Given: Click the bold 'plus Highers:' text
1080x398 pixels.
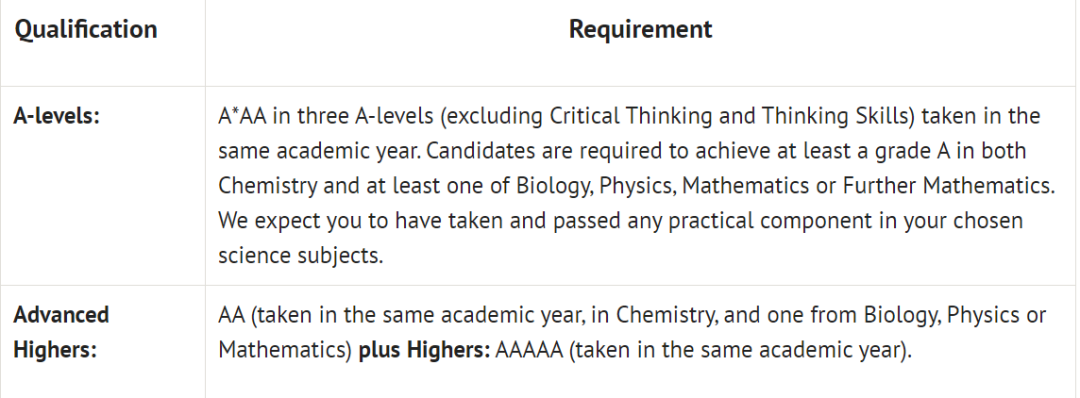Looking at the screenshot, I should 424,350.
